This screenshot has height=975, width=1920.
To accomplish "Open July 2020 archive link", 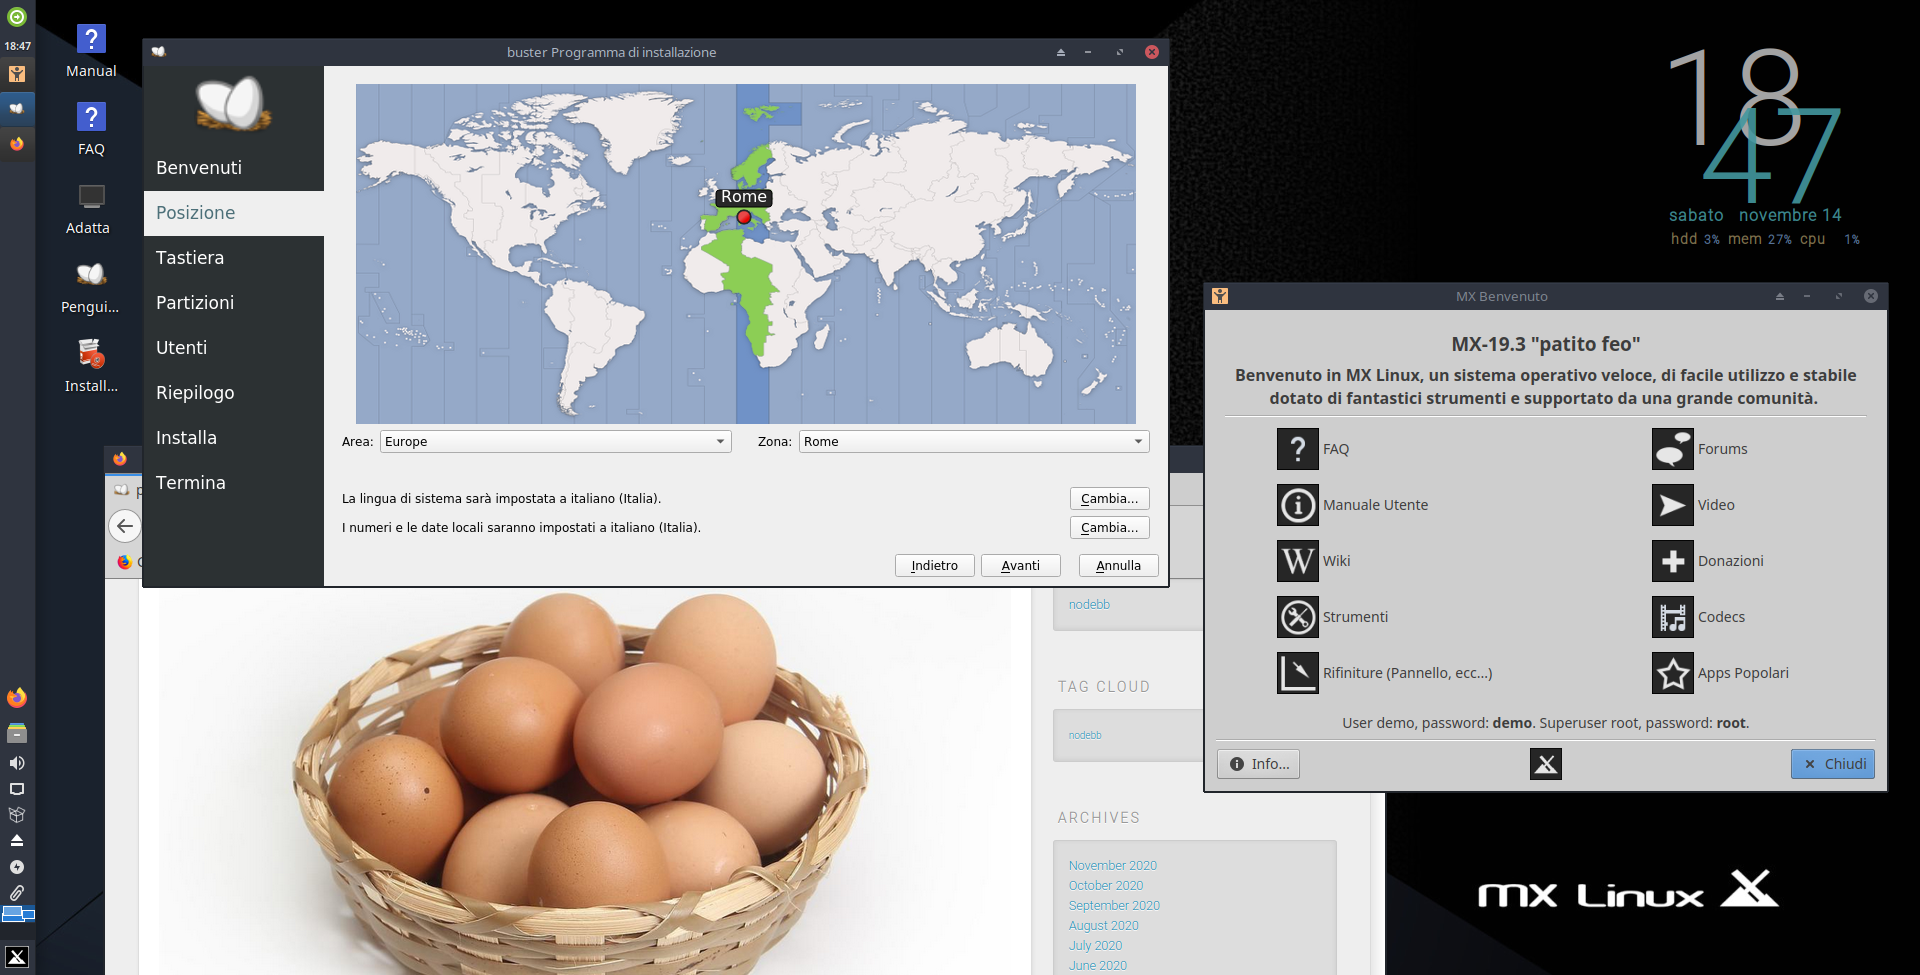I will pos(1095,945).
